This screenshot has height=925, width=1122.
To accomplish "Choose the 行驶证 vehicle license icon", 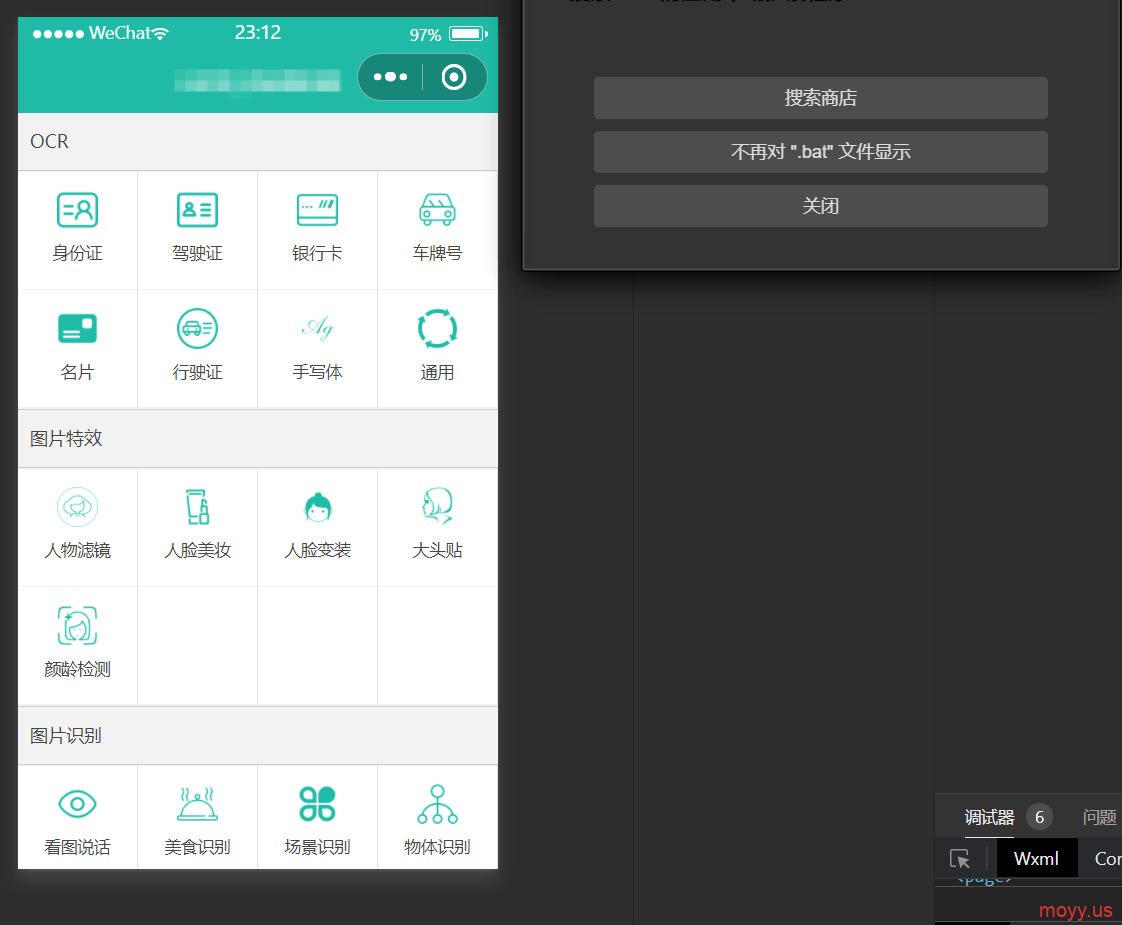I will 197,328.
